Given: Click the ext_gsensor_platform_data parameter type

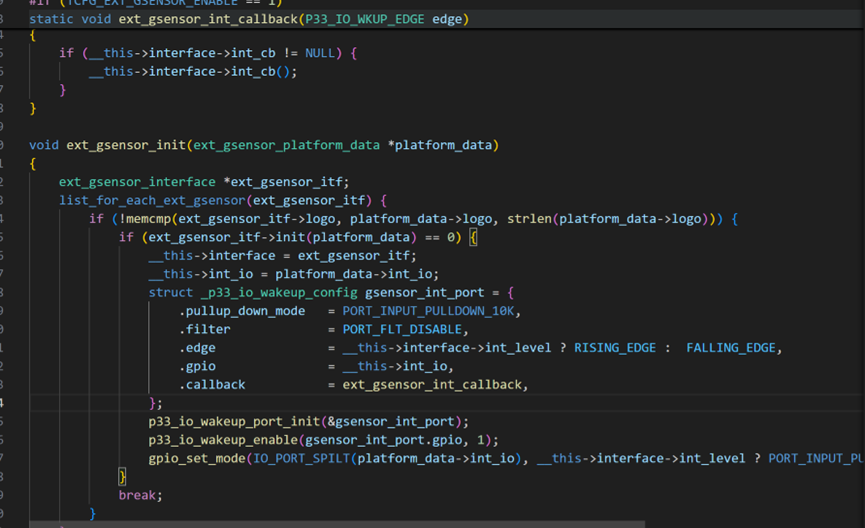Looking at the screenshot, I should pos(286,145).
